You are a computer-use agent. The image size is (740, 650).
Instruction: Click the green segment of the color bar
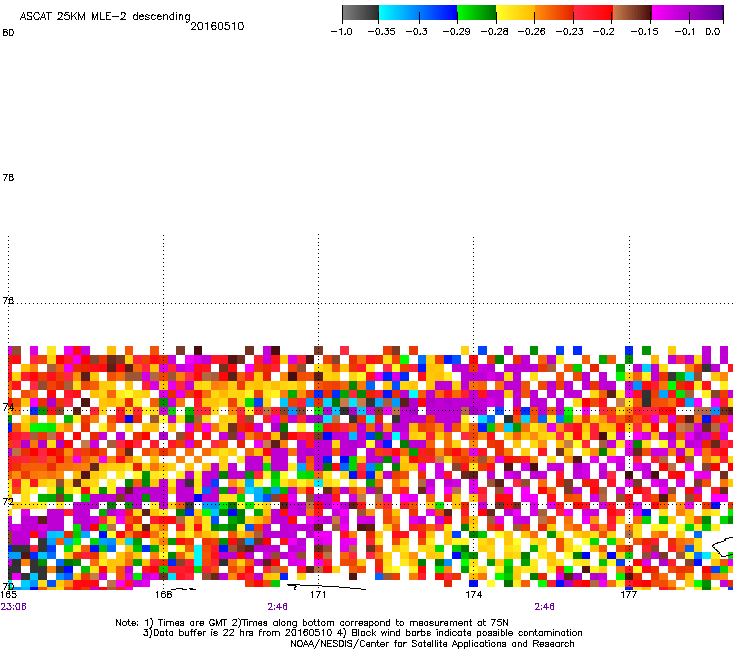[477, 13]
